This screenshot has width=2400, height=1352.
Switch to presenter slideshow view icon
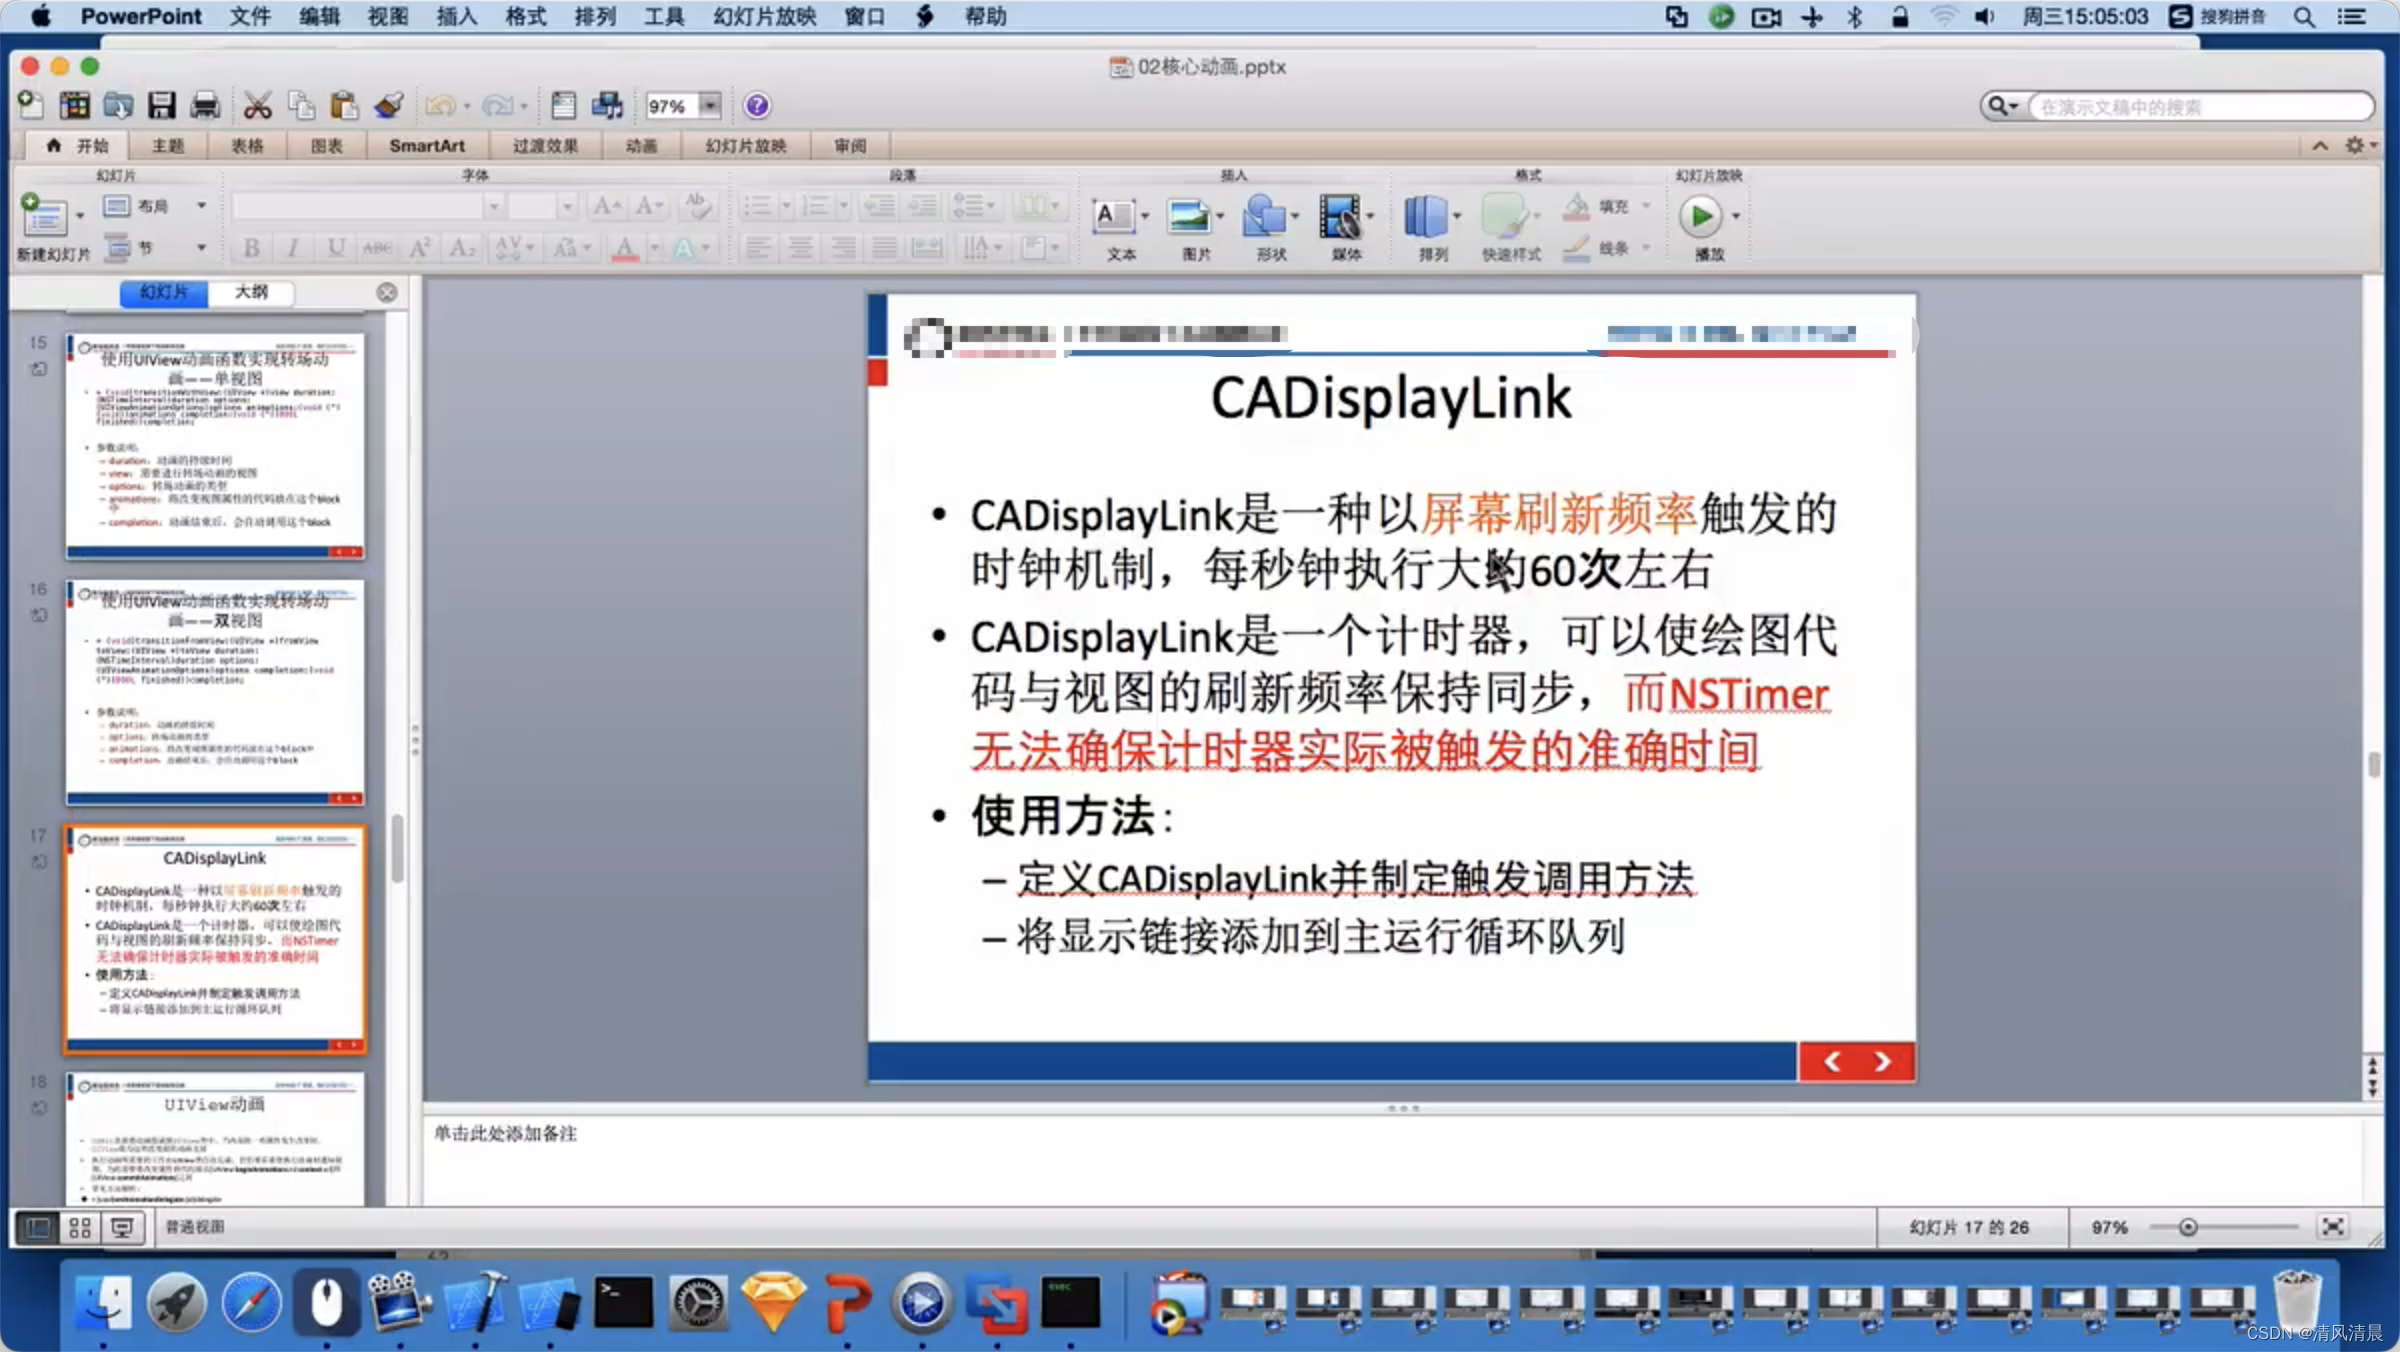pos(122,1227)
